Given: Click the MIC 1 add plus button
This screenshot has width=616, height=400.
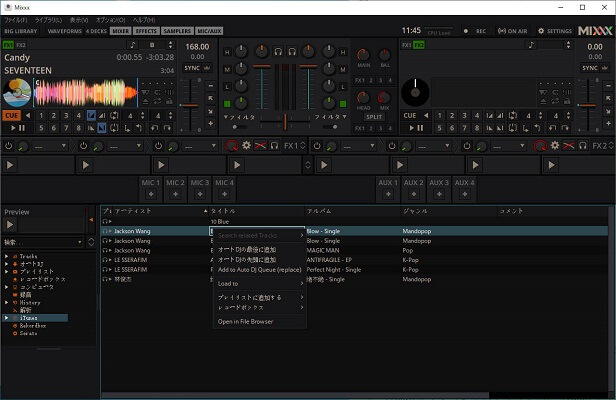Looking at the screenshot, I should point(151,194).
